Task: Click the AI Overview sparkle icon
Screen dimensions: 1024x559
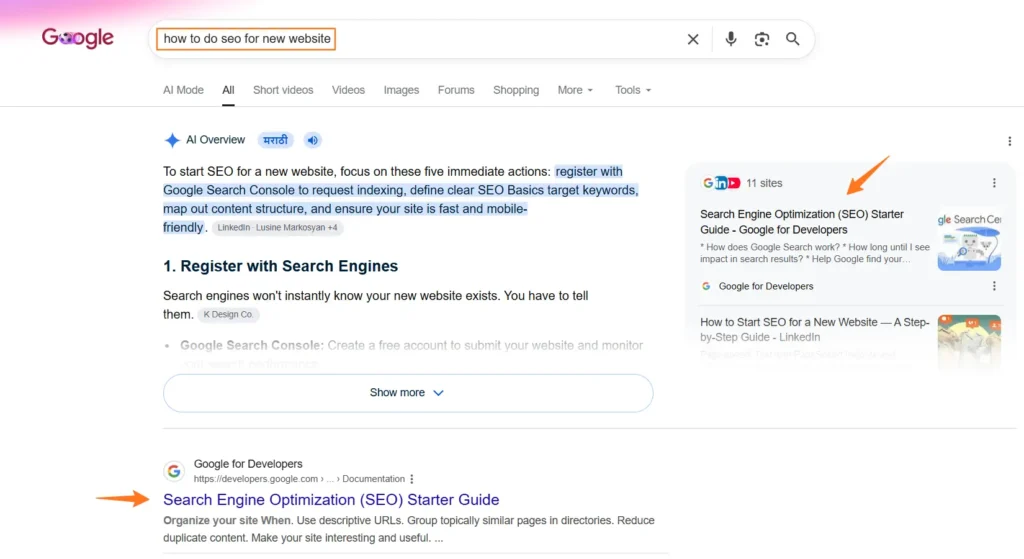Action: tap(172, 140)
